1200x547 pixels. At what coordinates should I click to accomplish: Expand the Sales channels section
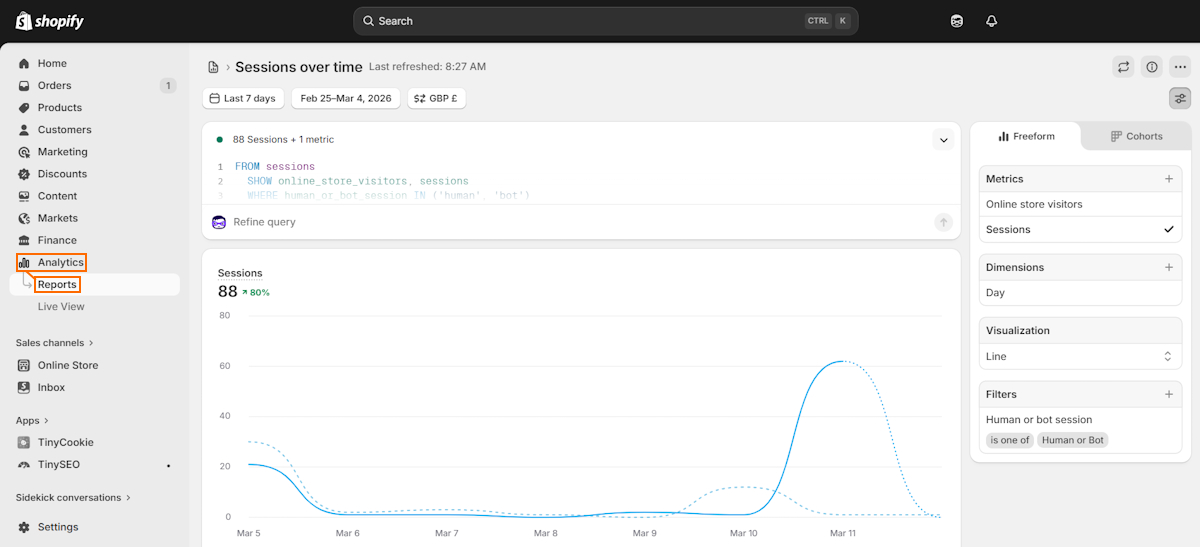coord(55,342)
